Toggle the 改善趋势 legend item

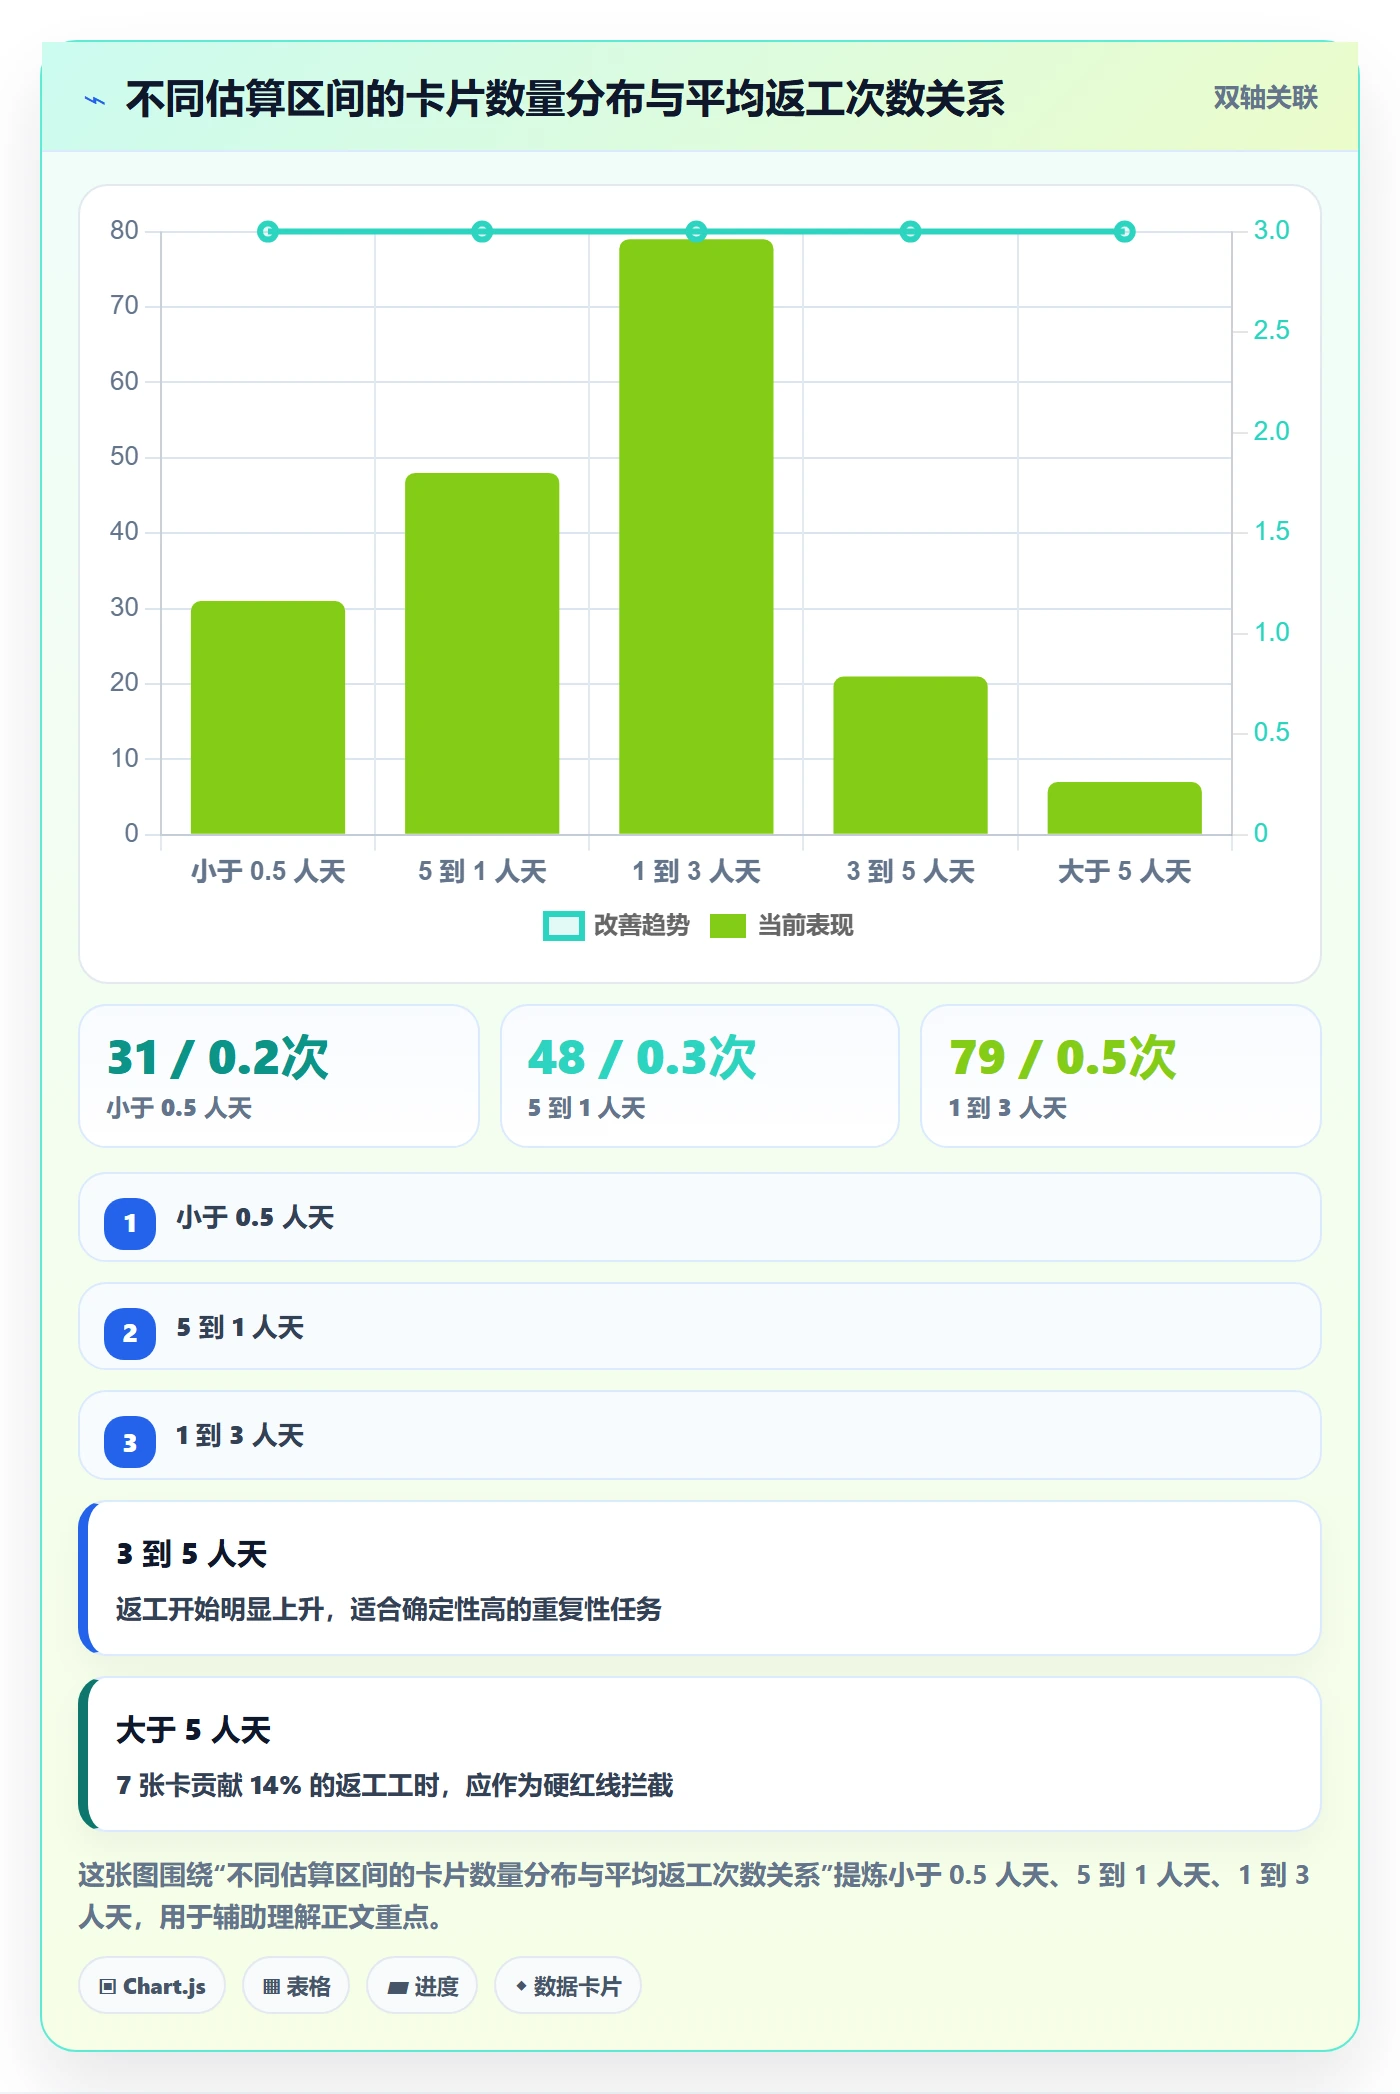(616, 926)
